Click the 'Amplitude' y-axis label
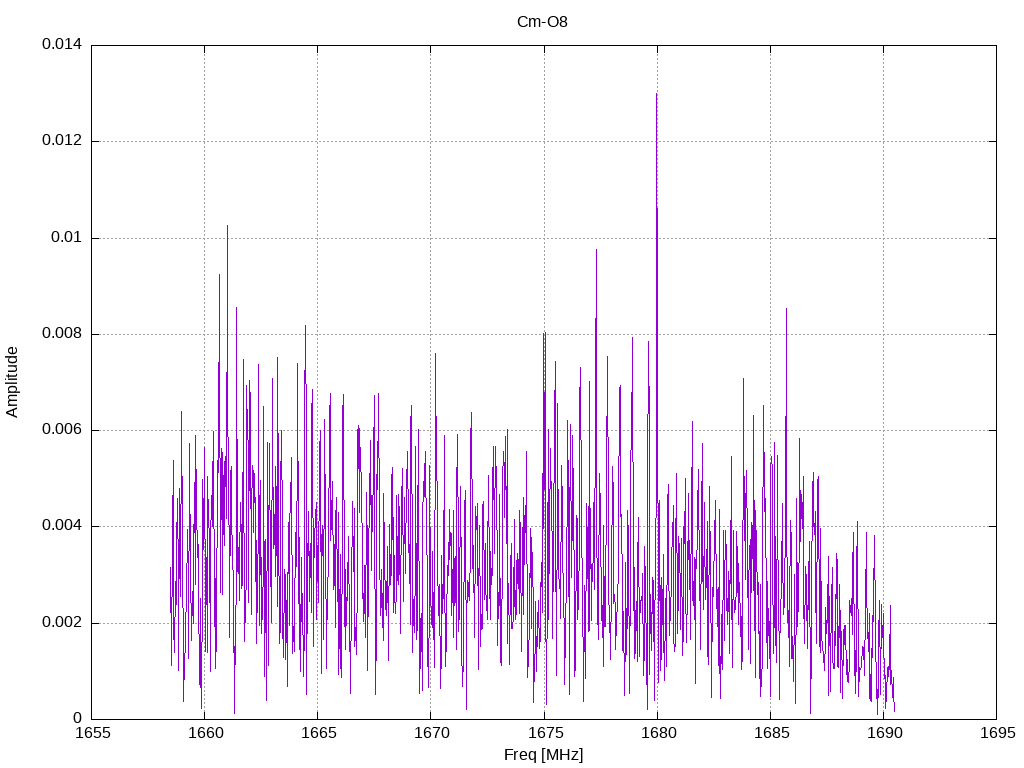Screen dimensions: 1024x768 tap(12, 382)
